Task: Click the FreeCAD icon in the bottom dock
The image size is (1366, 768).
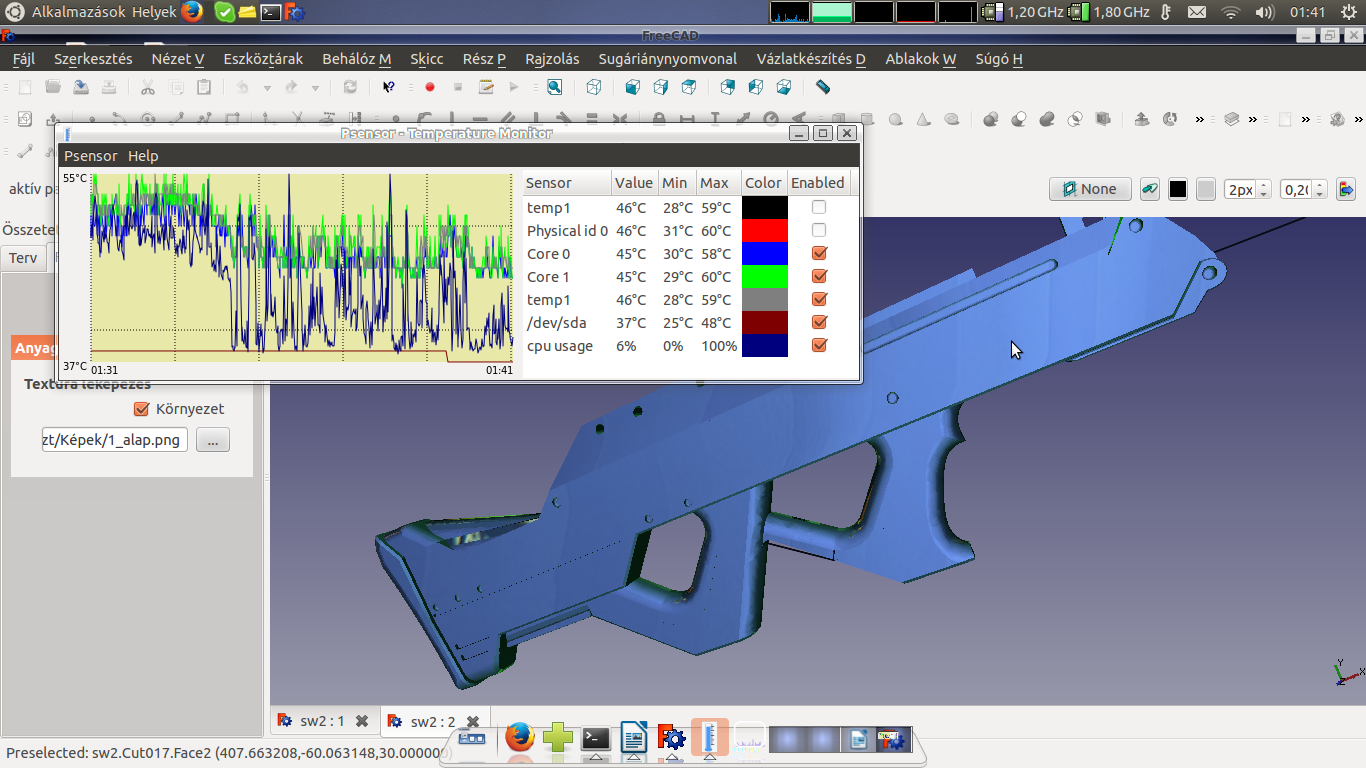Action: [x=671, y=738]
